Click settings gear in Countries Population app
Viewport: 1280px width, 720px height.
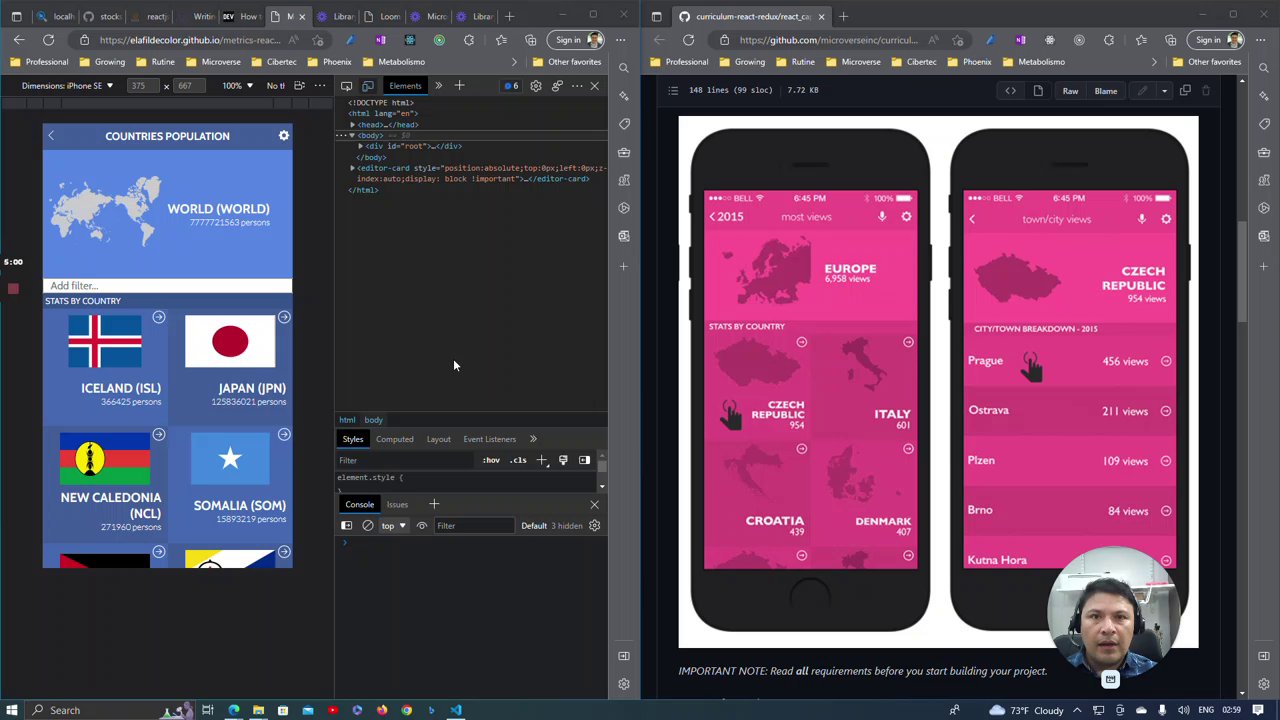[284, 136]
